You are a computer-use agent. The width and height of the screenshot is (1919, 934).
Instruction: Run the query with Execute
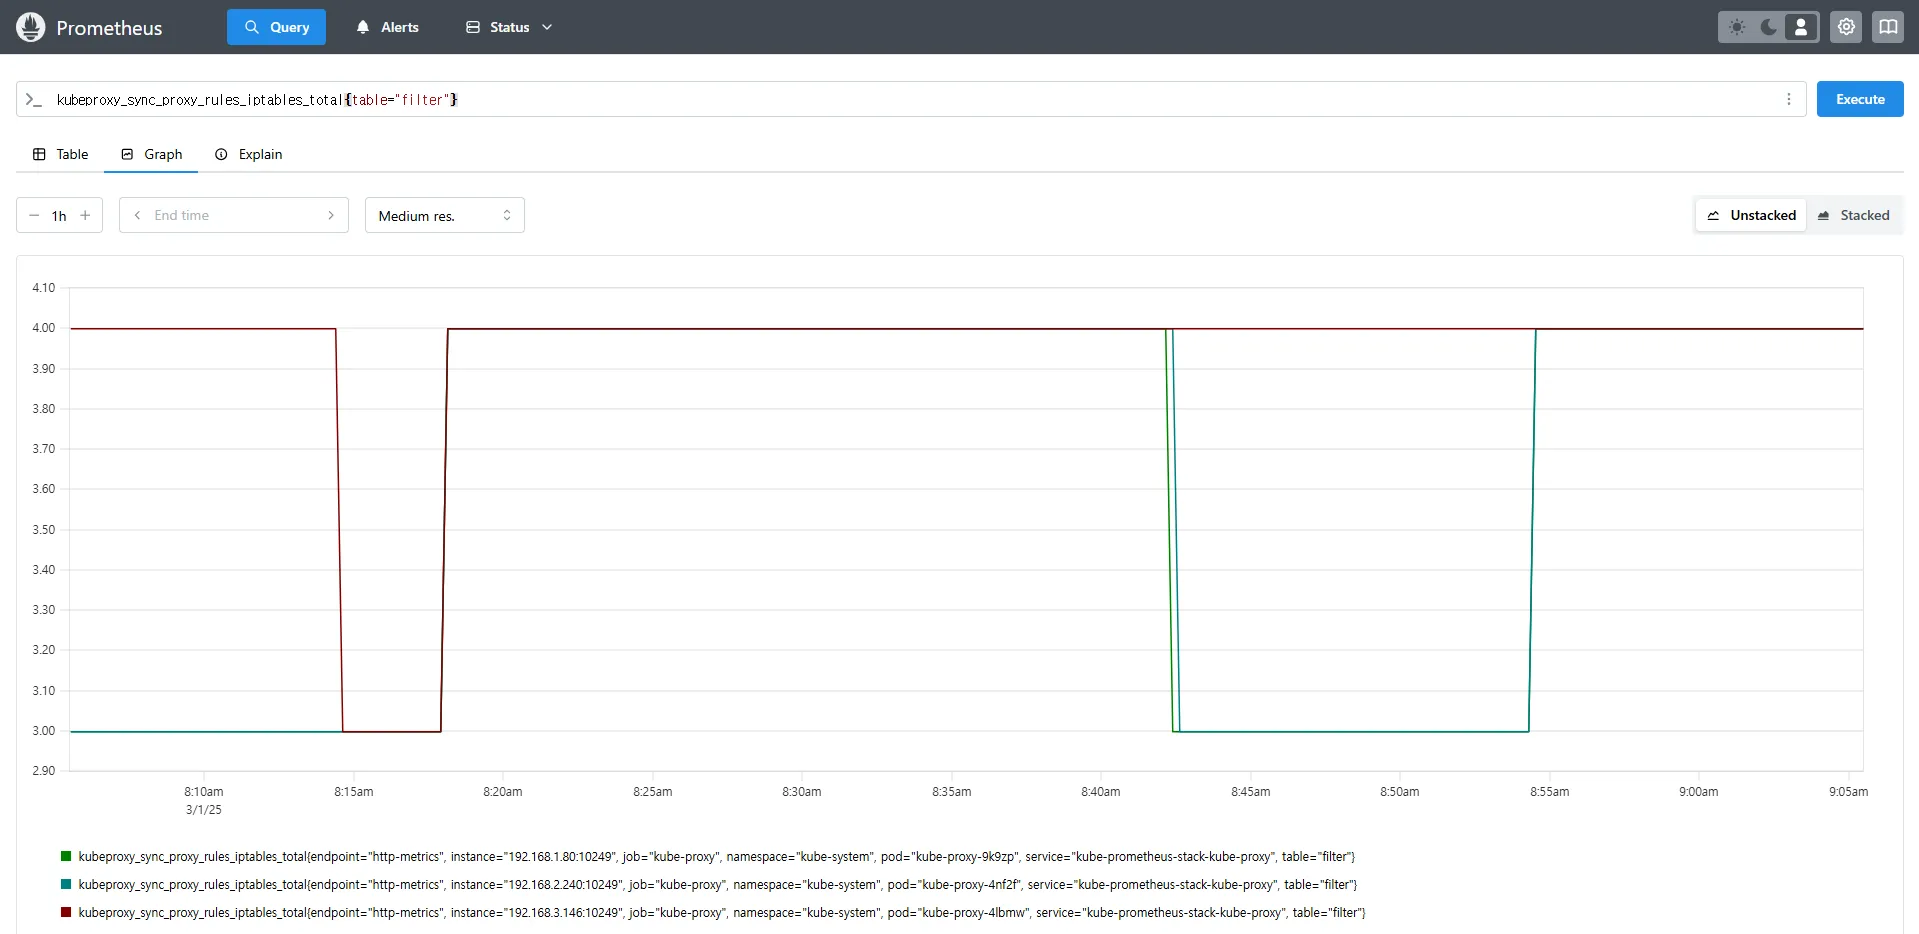(x=1860, y=99)
